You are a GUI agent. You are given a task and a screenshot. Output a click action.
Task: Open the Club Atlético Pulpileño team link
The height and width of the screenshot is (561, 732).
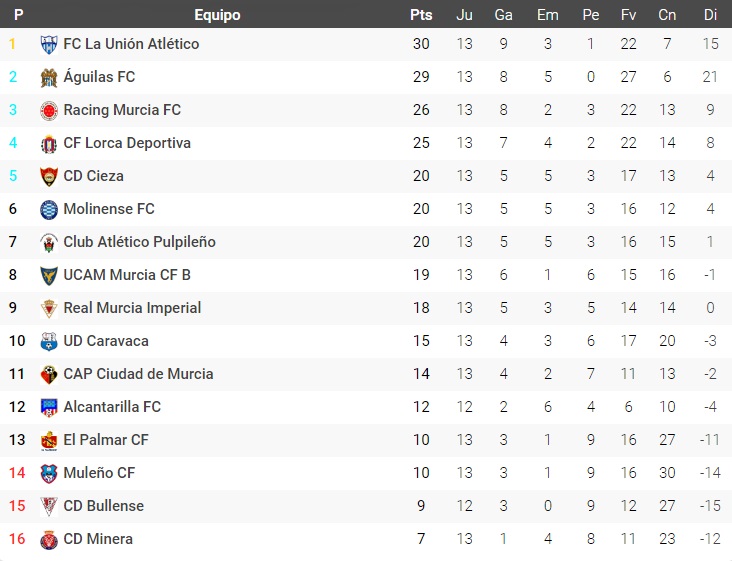pos(140,242)
